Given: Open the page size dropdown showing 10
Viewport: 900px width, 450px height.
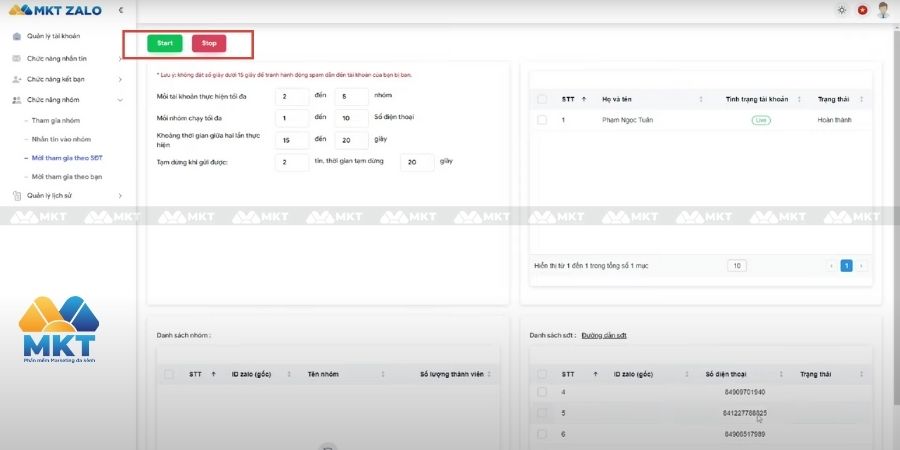Looking at the screenshot, I should click(737, 266).
